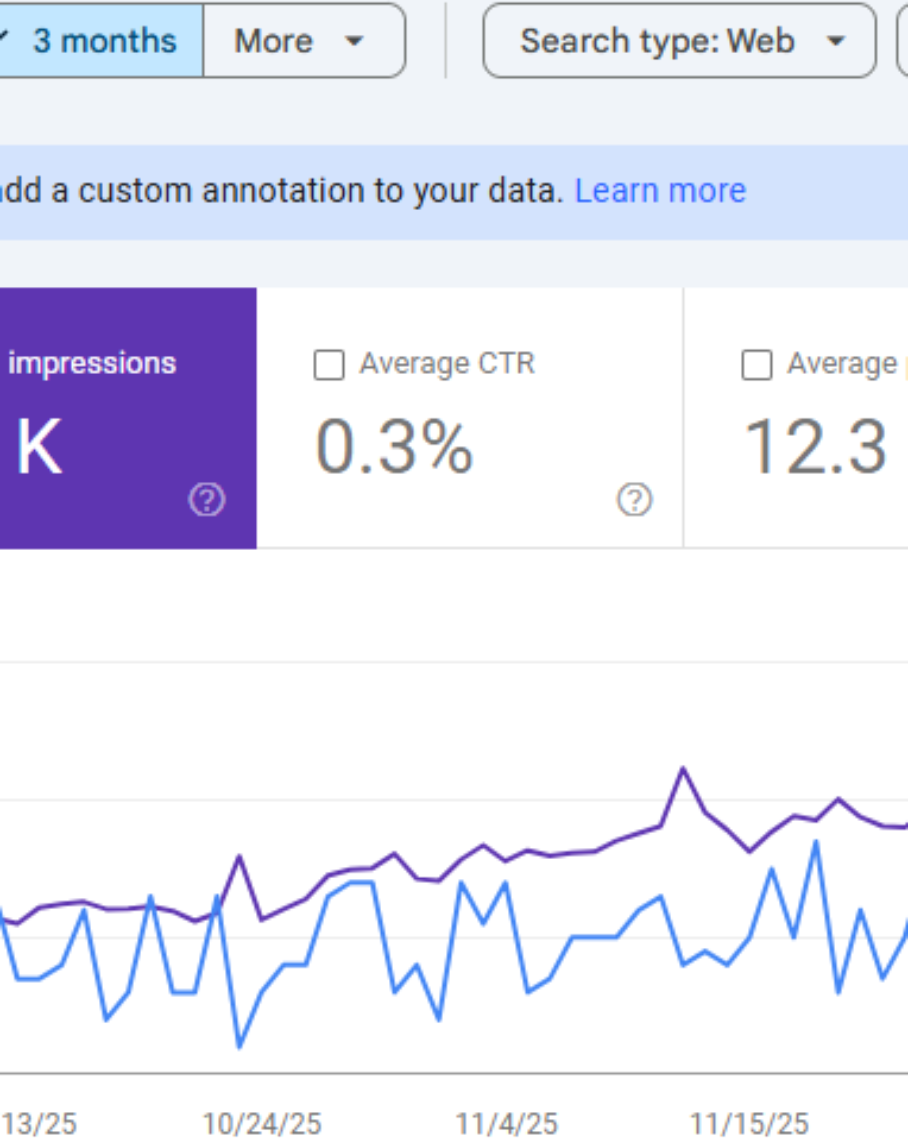Click the blue line's tallest peak

pos(816,842)
